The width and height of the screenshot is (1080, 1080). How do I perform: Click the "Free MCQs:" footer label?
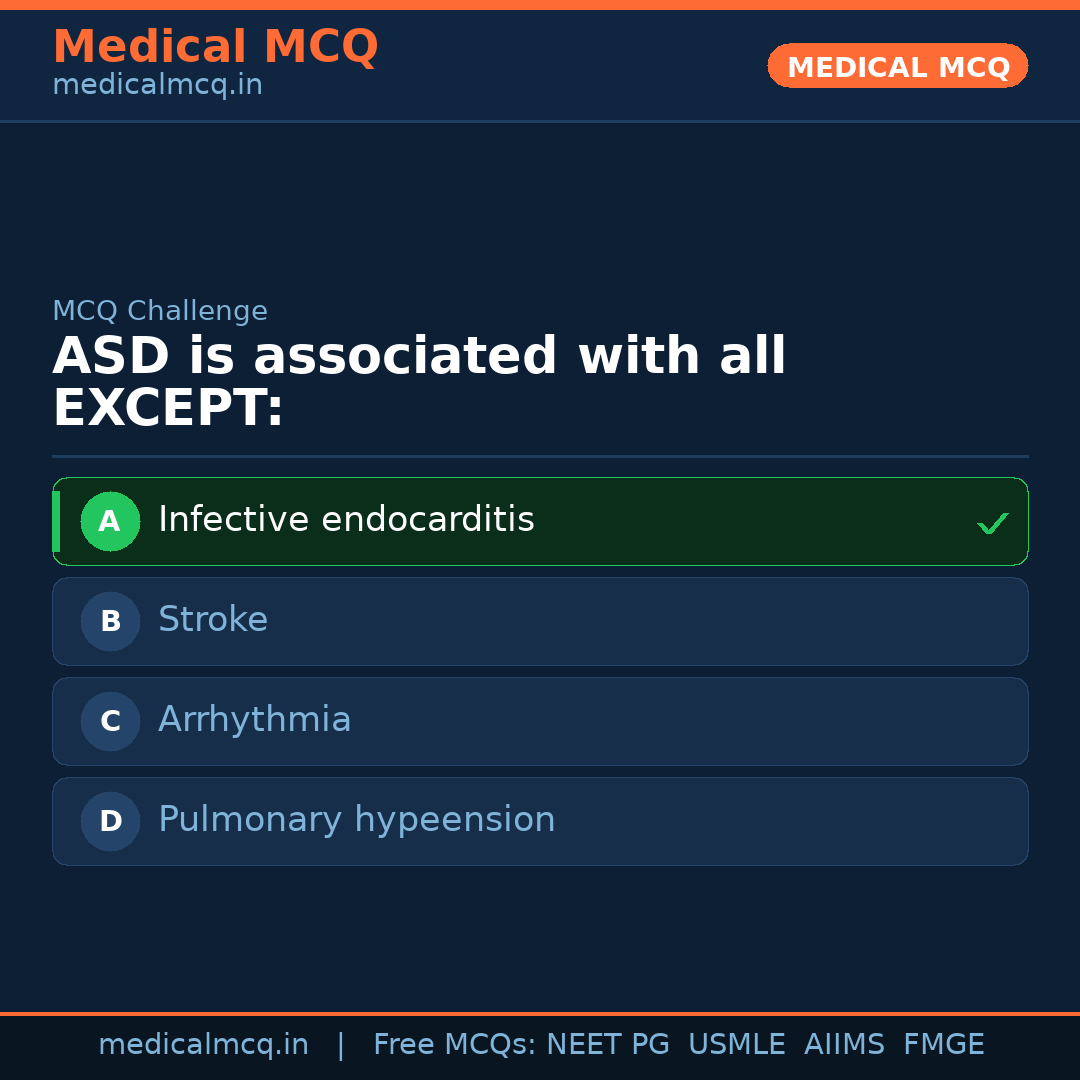pos(455,1045)
